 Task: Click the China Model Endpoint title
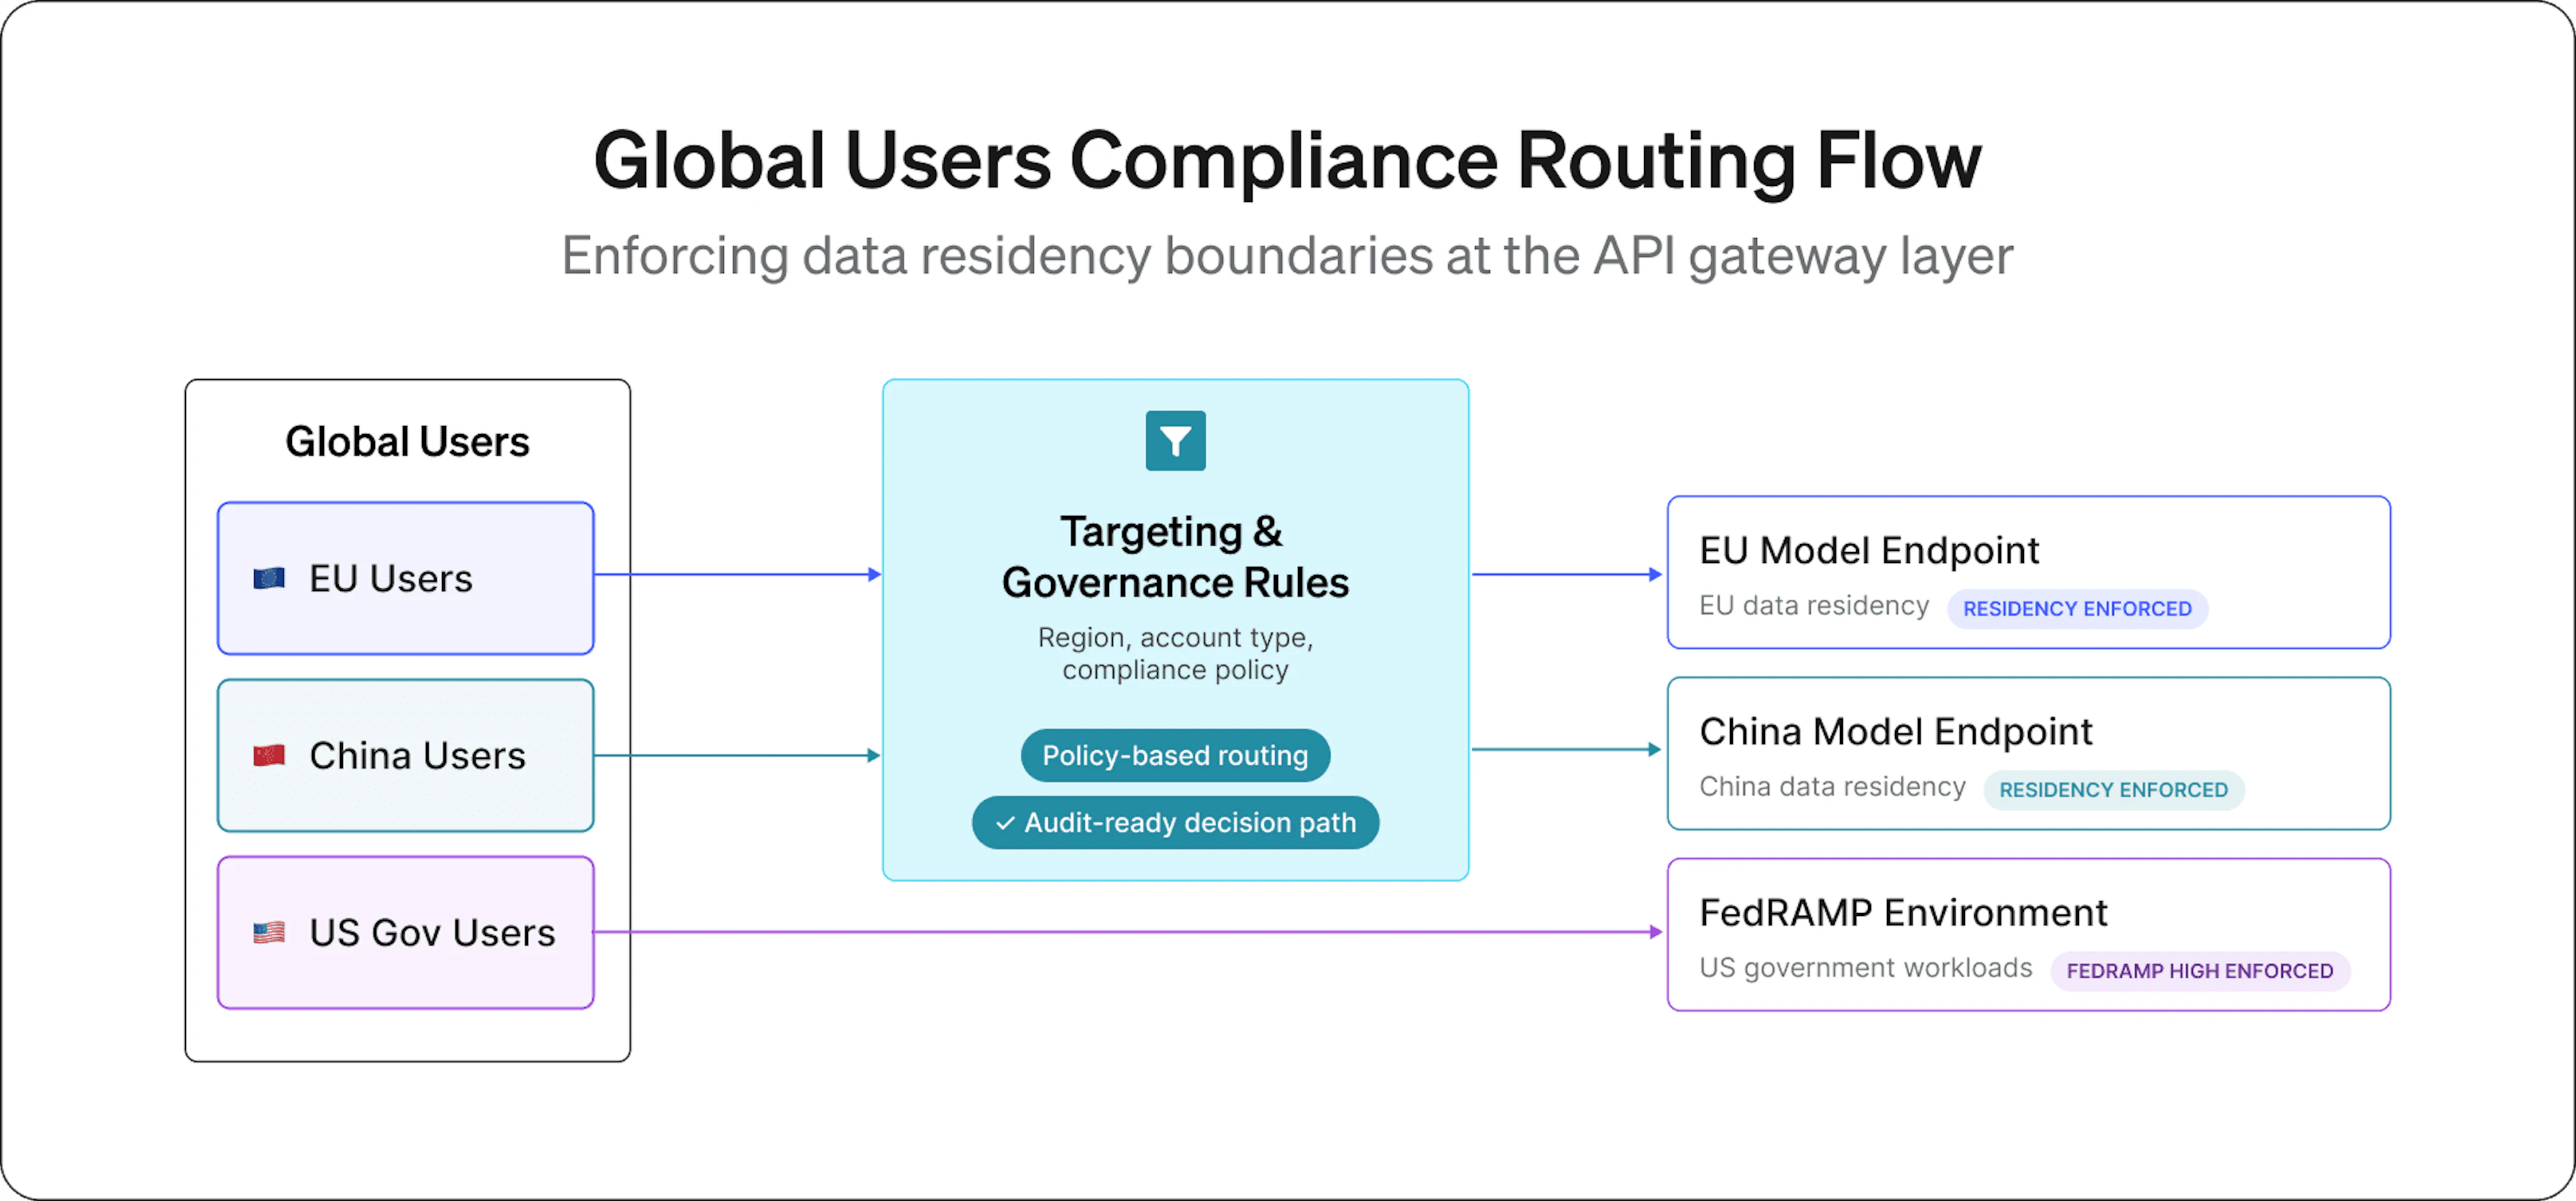(1895, 732)
